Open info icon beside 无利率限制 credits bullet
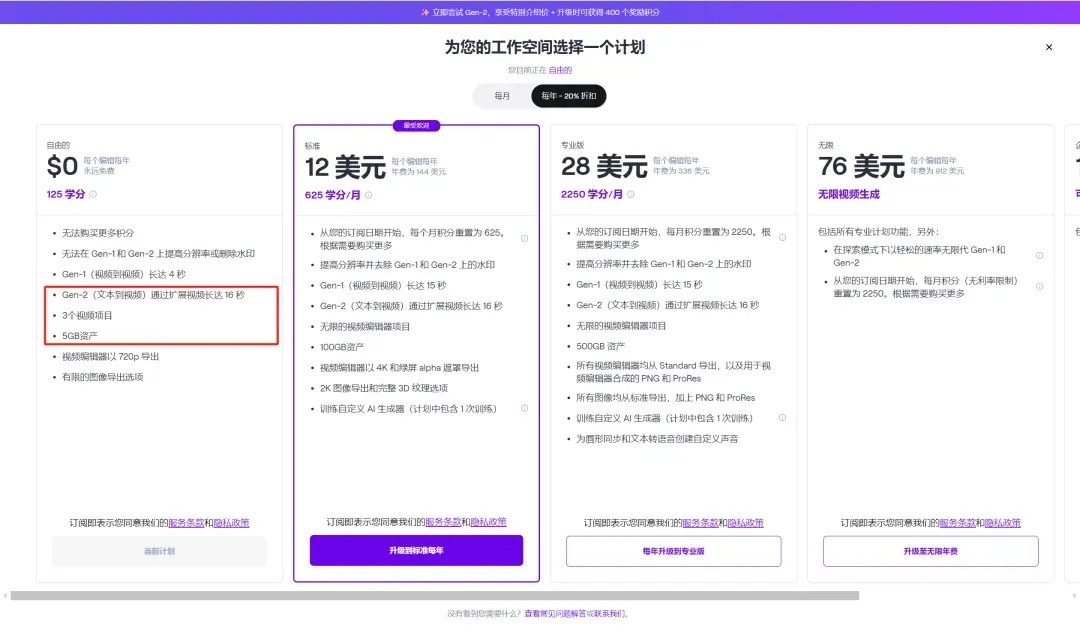Image resolution: width=1080 pixels, height=634 pixels. 1039,286
